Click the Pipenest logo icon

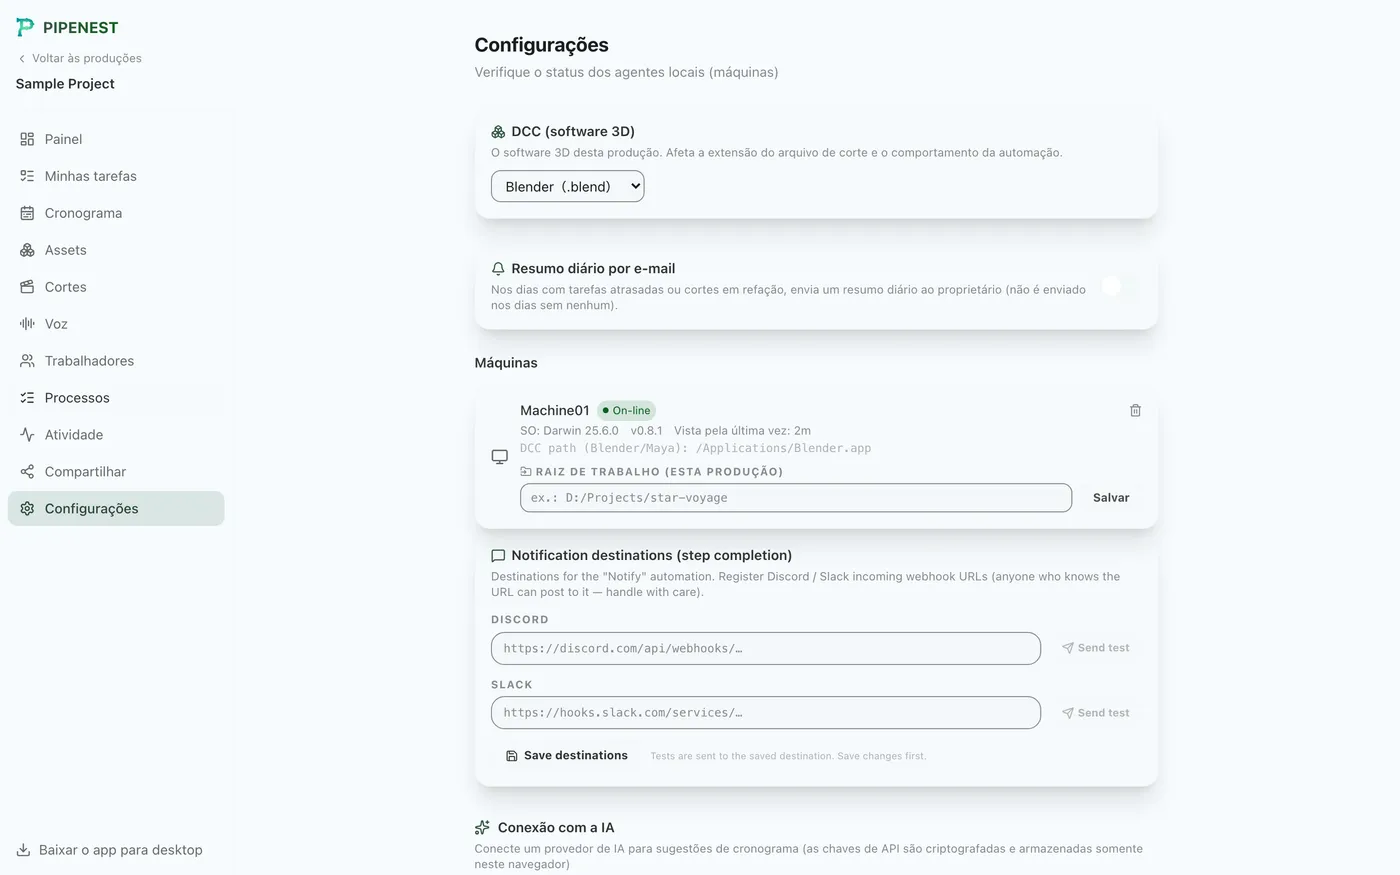coord(25,27)
